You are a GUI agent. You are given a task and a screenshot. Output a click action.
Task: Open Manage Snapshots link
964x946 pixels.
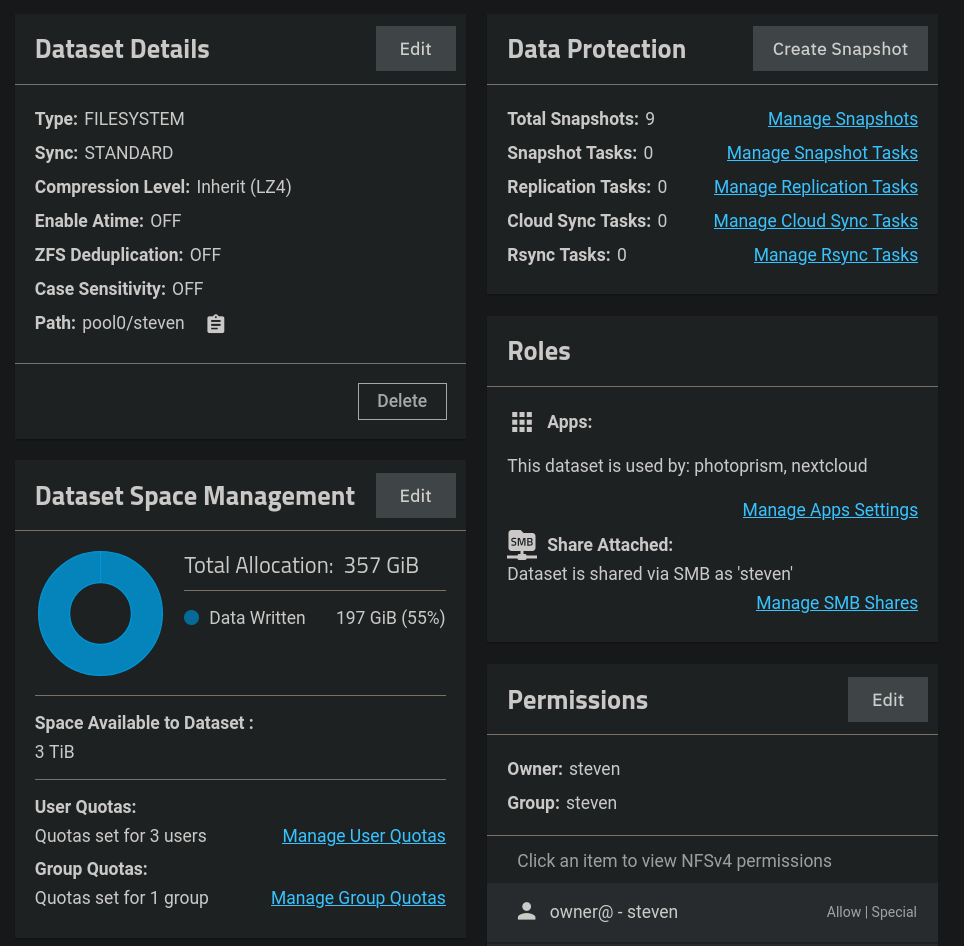coord(842,119)
